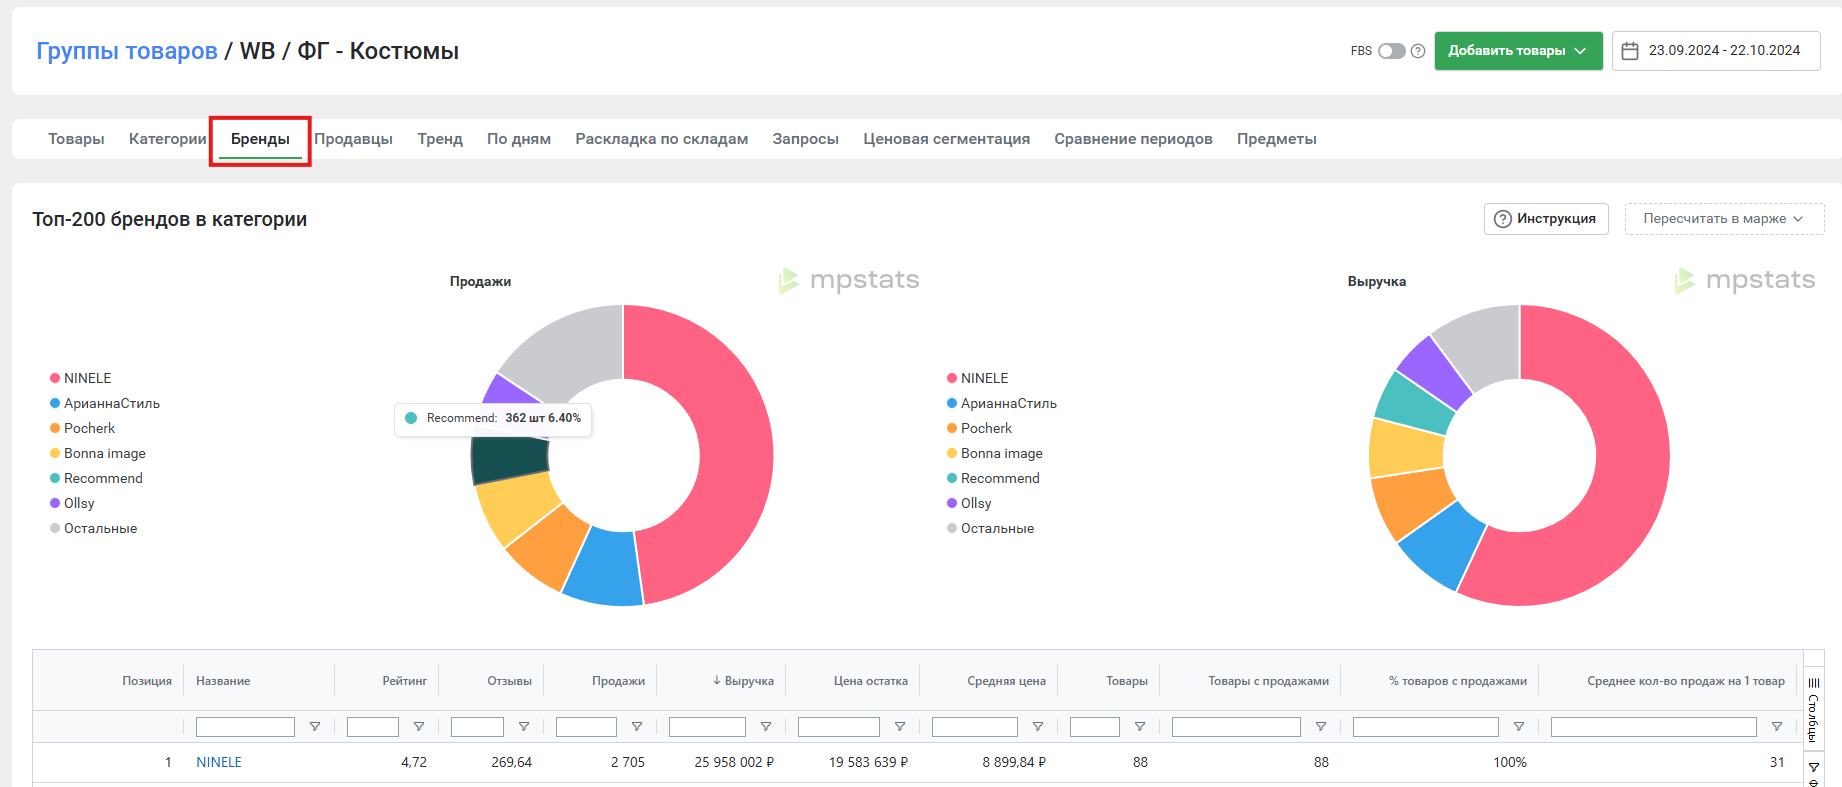This screenshot has height=787, width=1842.
Task: Toggle NINELE in Продажи chart legend
Action: click(81, 378)
